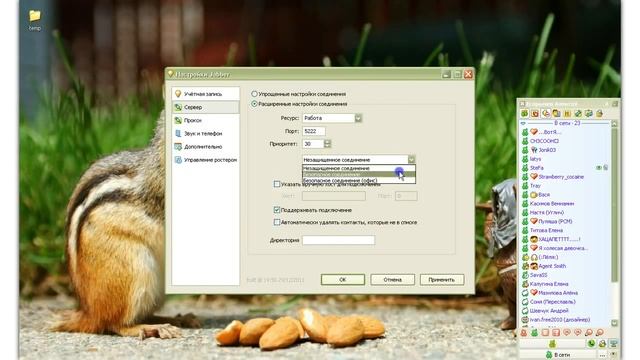The width and height of the screenshot is (640, 360).
Task: Click the green bear icon in bottom filter toolbar
Action: click(534, 333)
